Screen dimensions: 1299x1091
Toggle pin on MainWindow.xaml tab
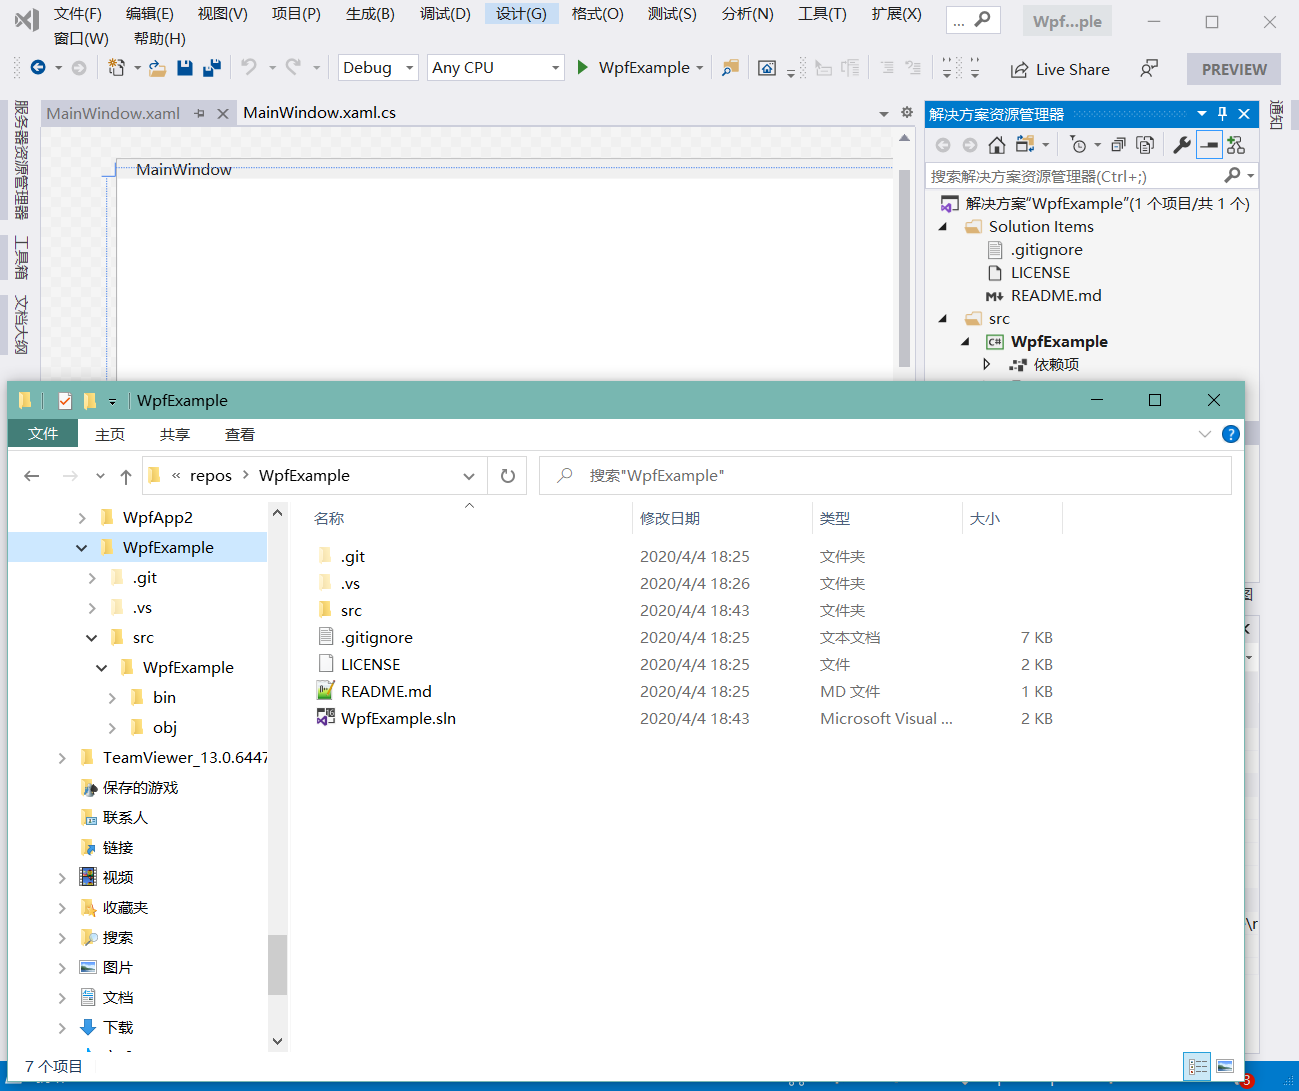tap(199, 114)
